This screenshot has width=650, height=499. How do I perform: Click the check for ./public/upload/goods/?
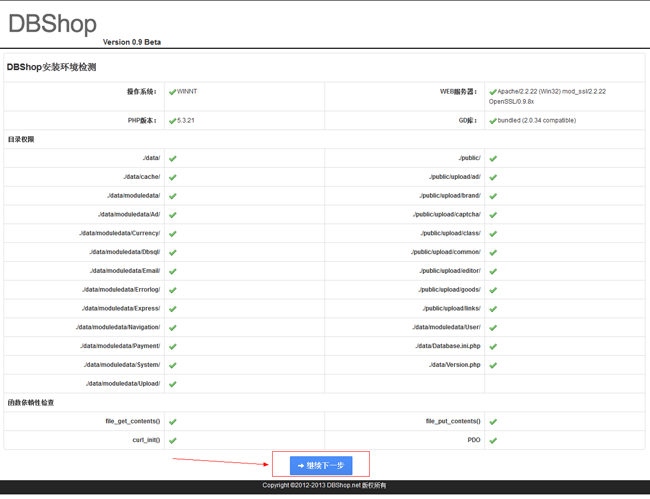493,290
